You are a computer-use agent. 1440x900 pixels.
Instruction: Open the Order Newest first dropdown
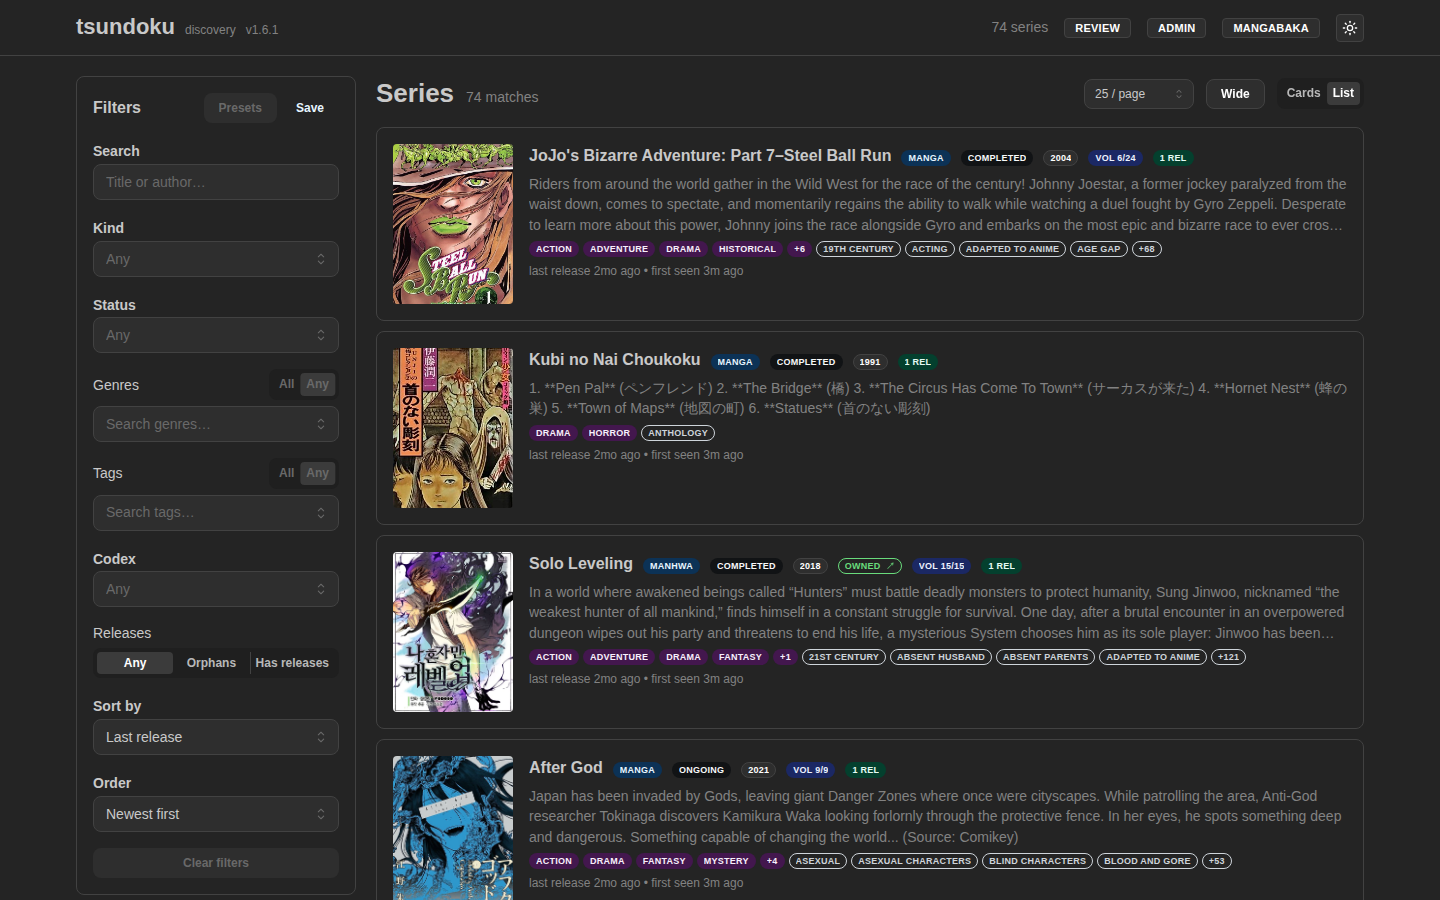tap(216, 814)
